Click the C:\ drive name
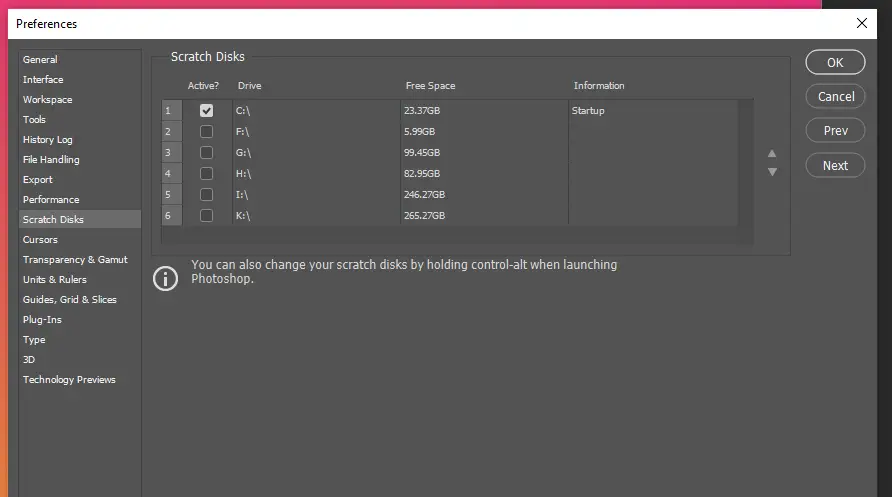This screenshot has height=497, width=892. [243, 111]
